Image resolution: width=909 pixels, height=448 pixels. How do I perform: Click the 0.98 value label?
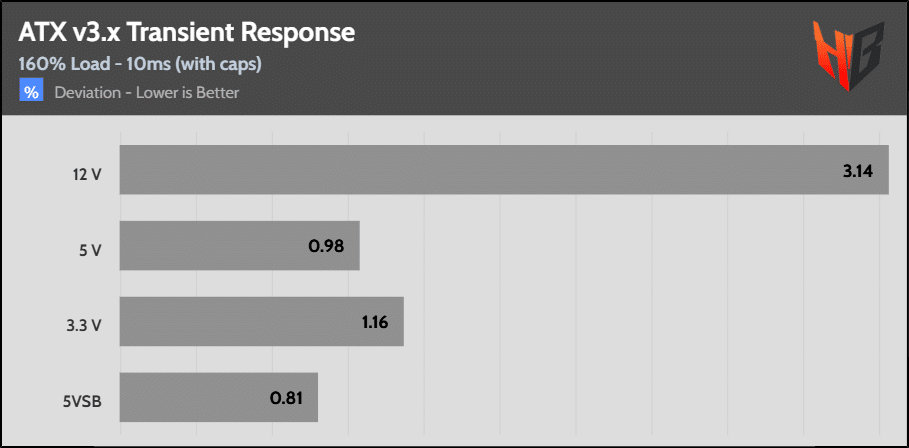coord(327,246)
